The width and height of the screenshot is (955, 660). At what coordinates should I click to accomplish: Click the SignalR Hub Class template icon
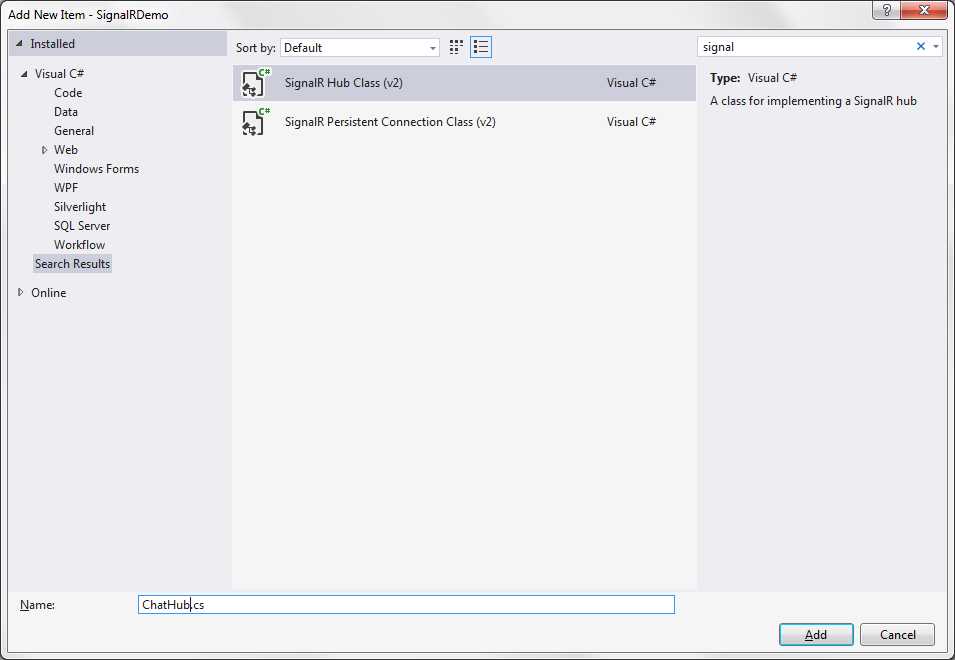pos(255,83)
